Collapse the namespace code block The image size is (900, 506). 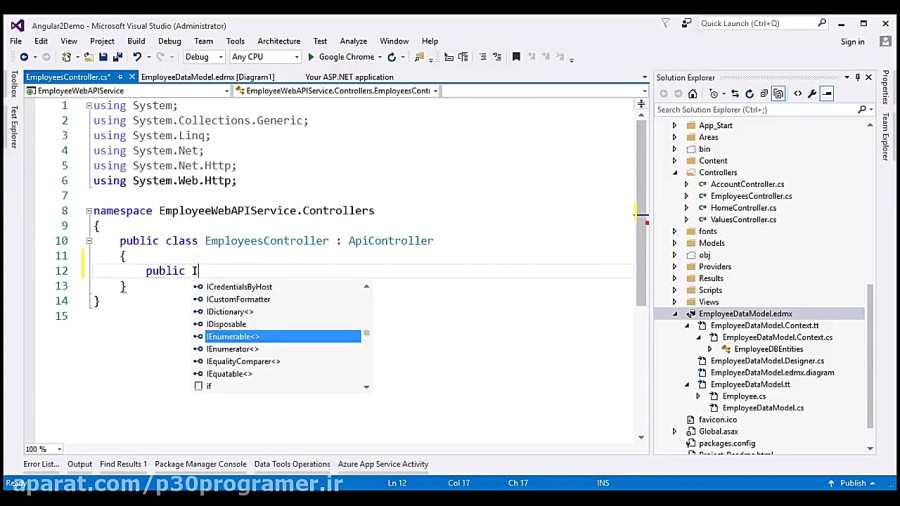89,211
